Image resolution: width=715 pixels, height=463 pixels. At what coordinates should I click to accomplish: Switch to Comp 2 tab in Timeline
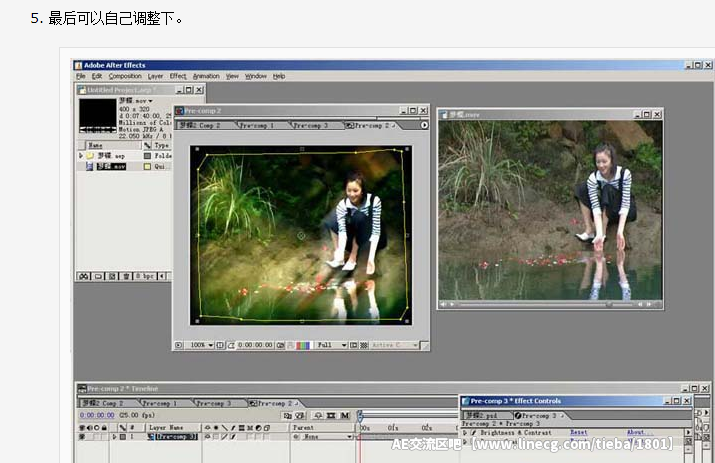pos(104,403)
